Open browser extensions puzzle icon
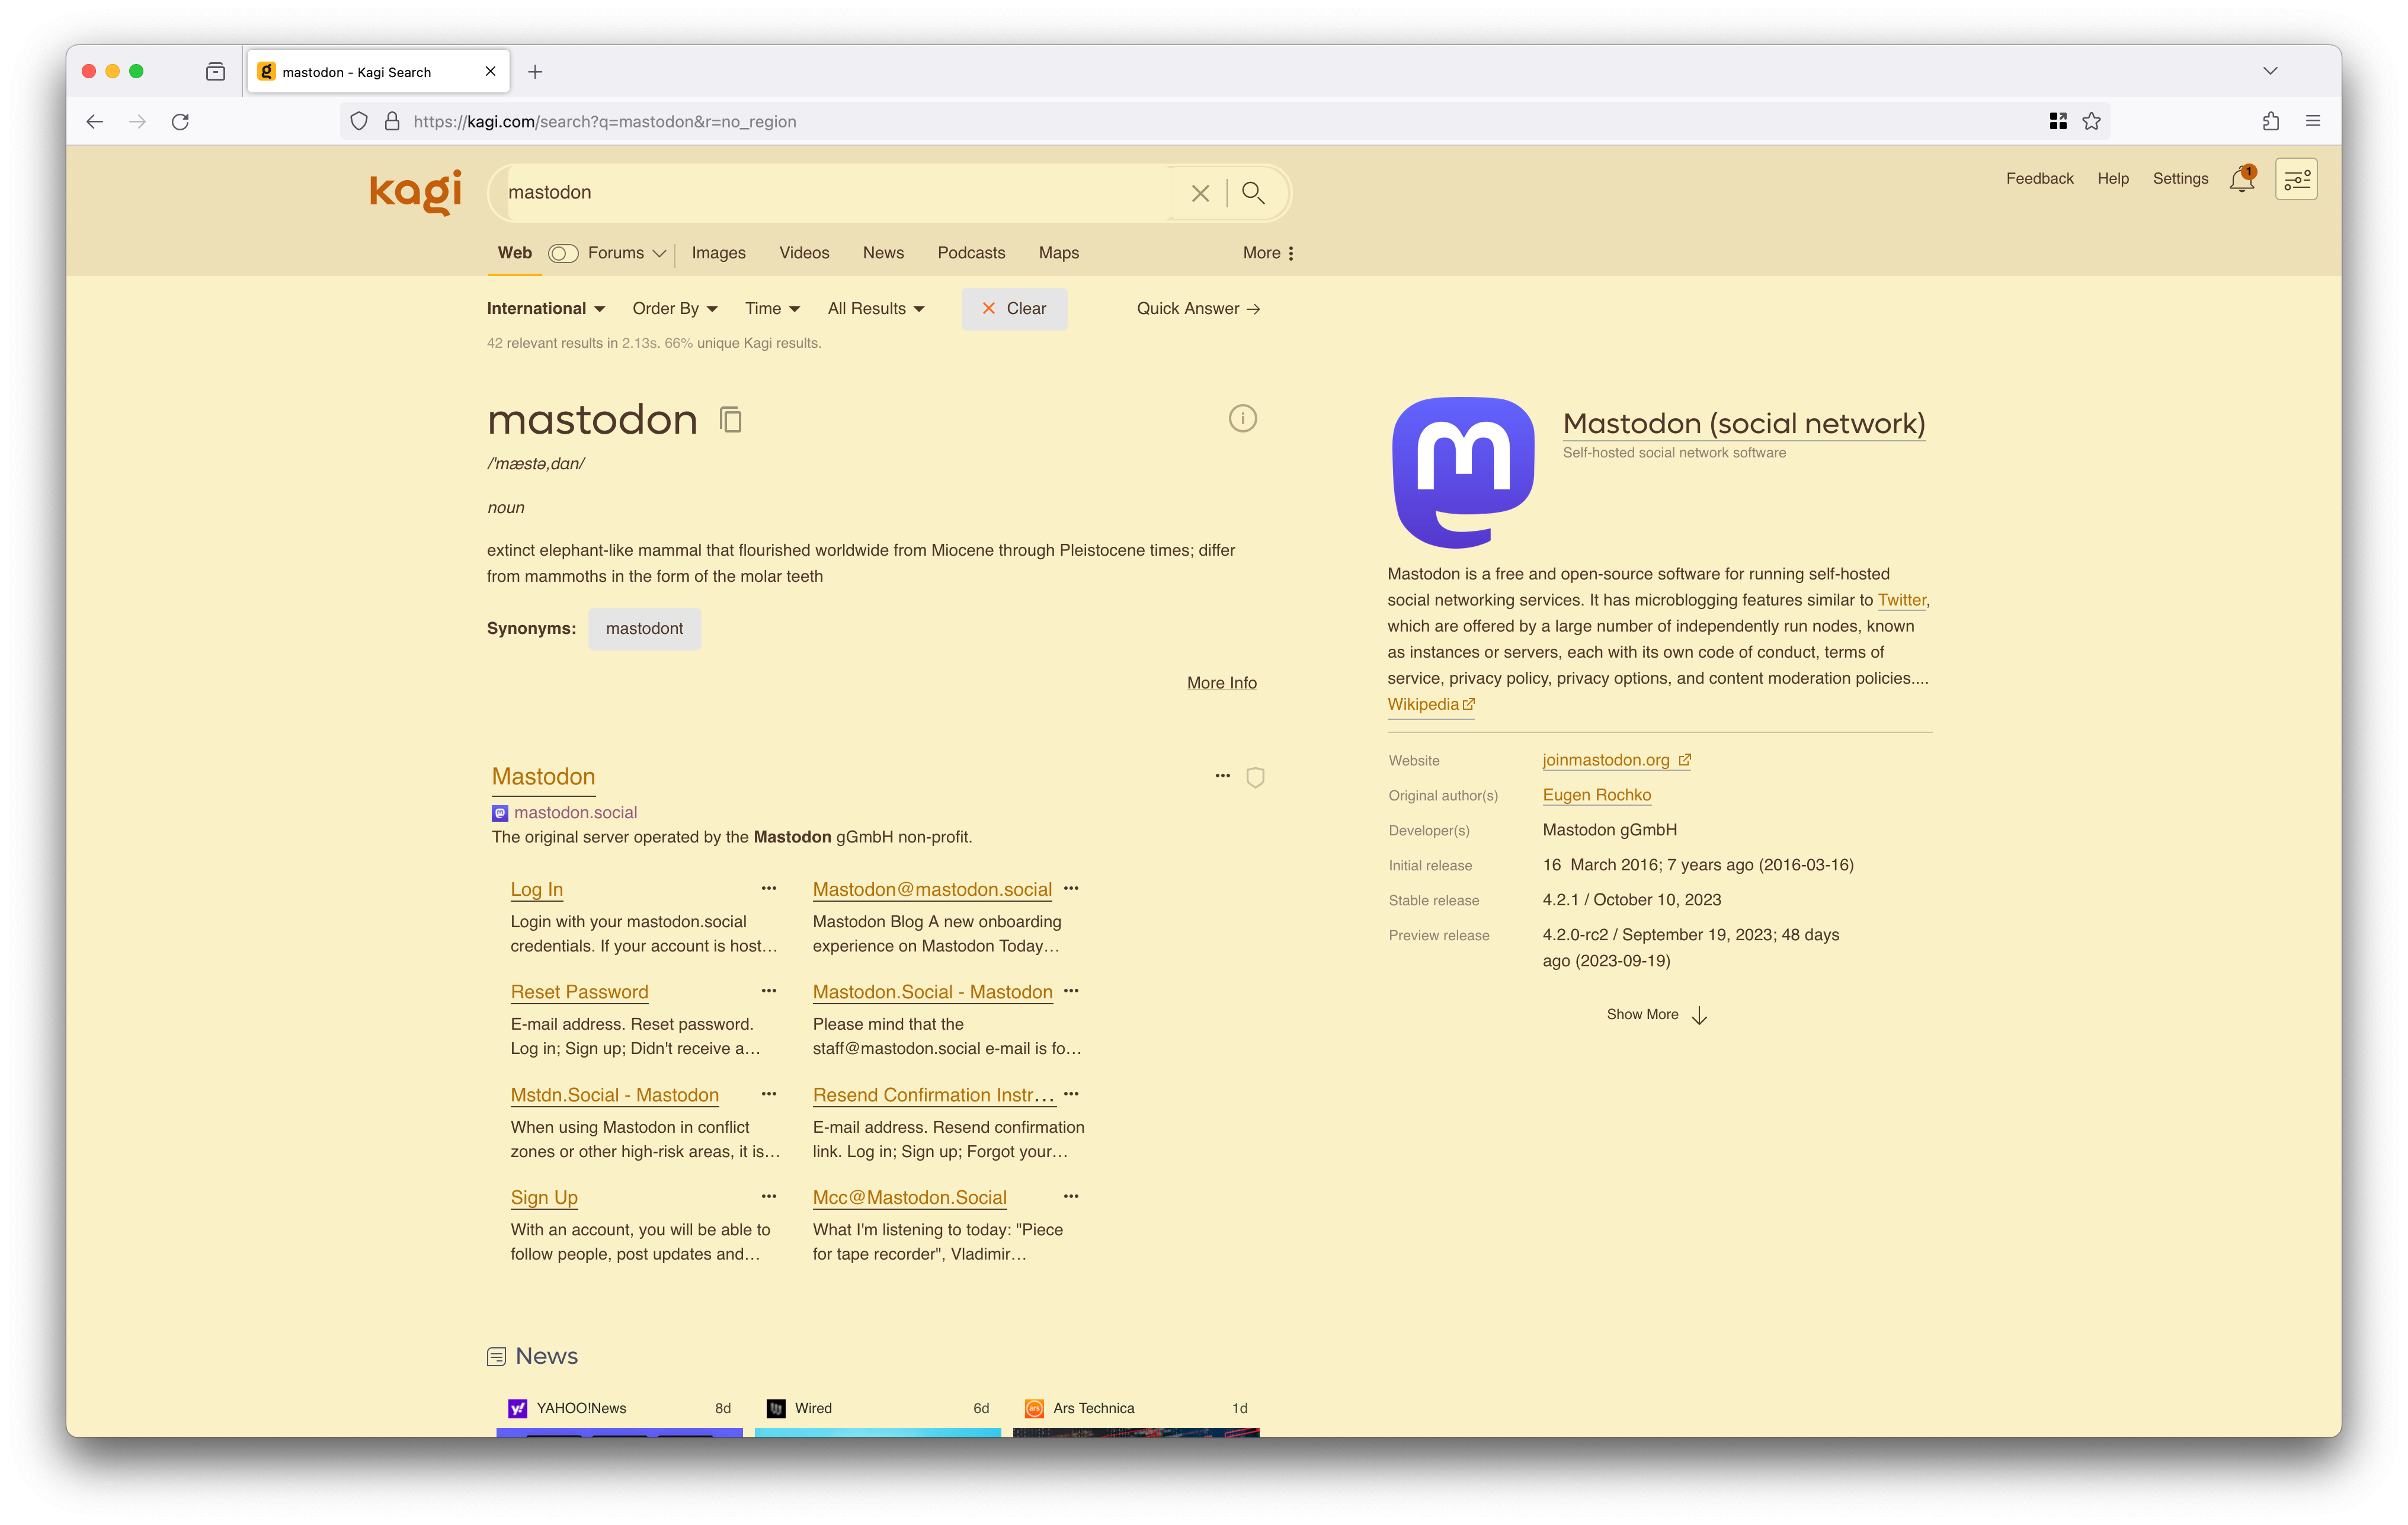This screenshot has height=1525, width=2408. coord(2270,122)
